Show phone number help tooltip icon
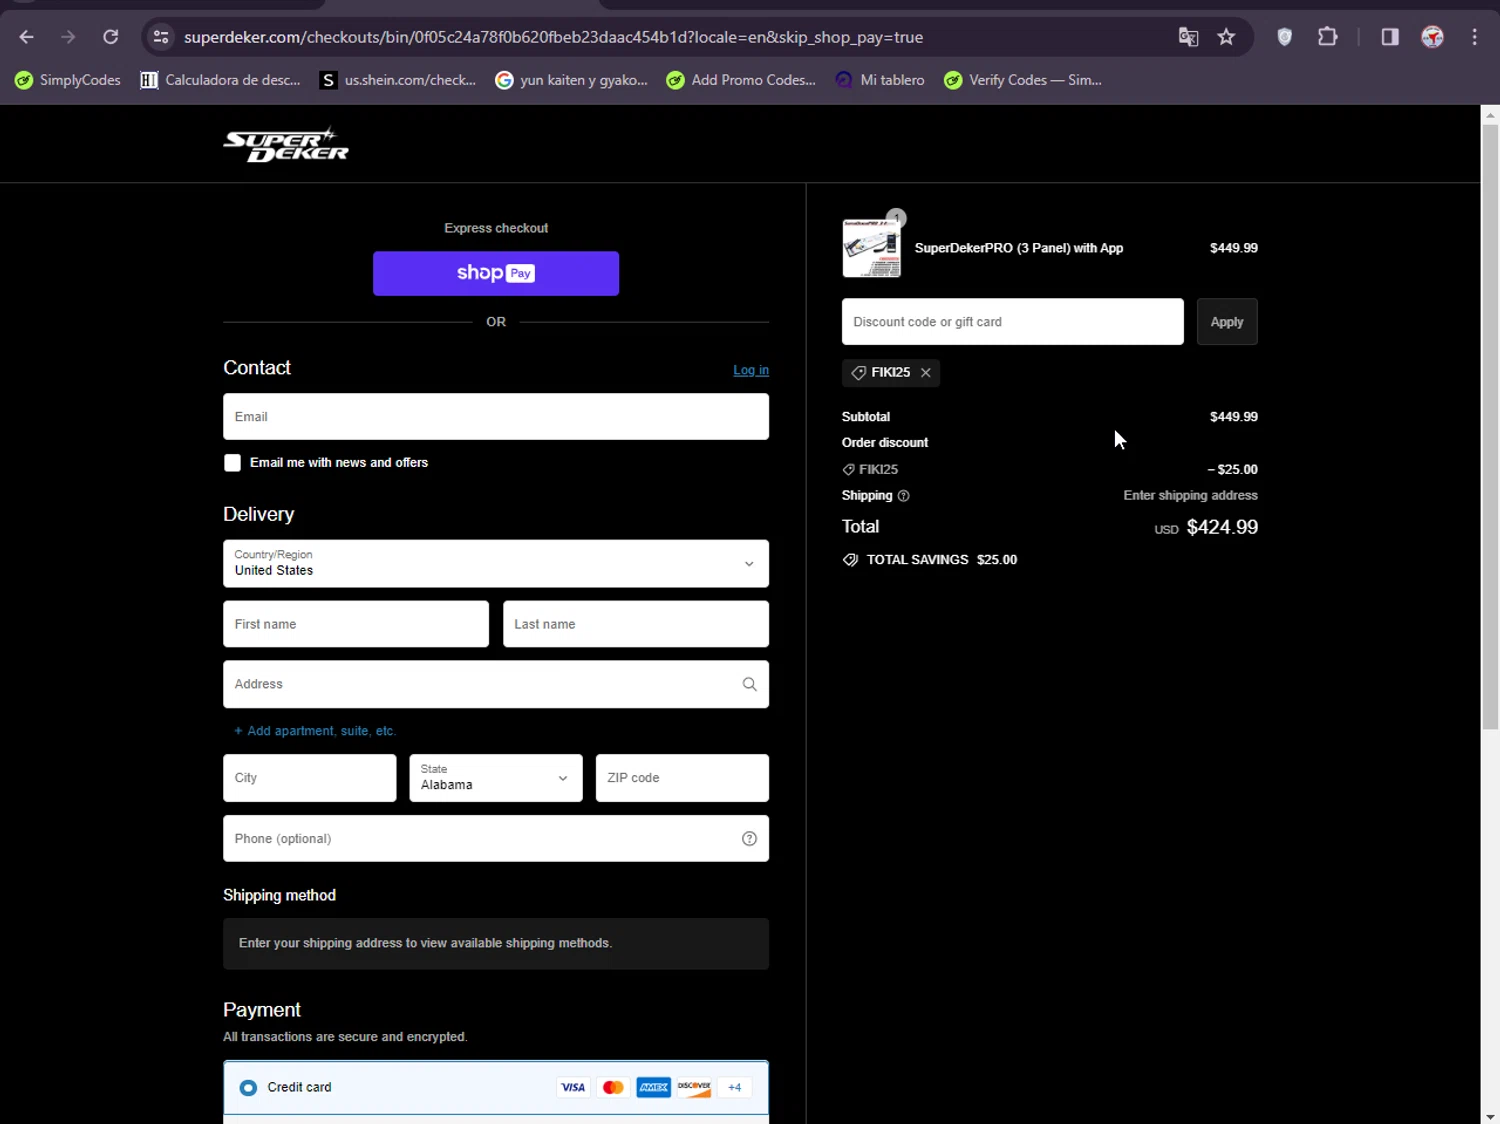Image resolution: width=1500 pixels, height=1124 pixels. [x=750, y=839]
